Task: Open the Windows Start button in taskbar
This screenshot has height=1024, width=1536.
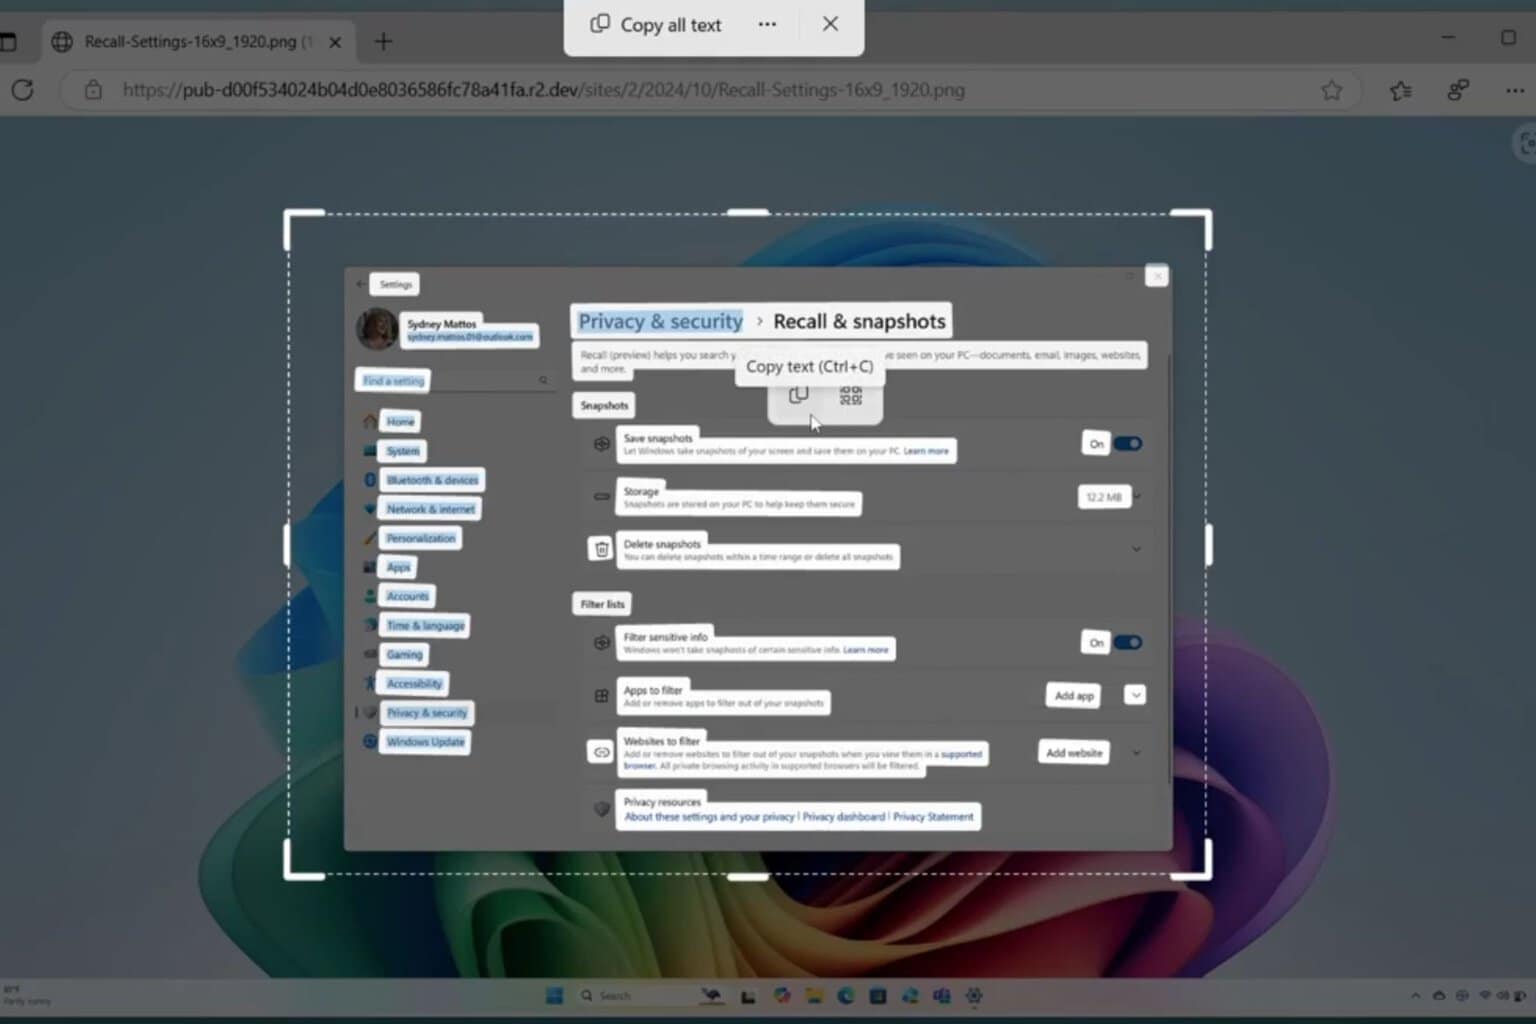Action: (554, 995)
